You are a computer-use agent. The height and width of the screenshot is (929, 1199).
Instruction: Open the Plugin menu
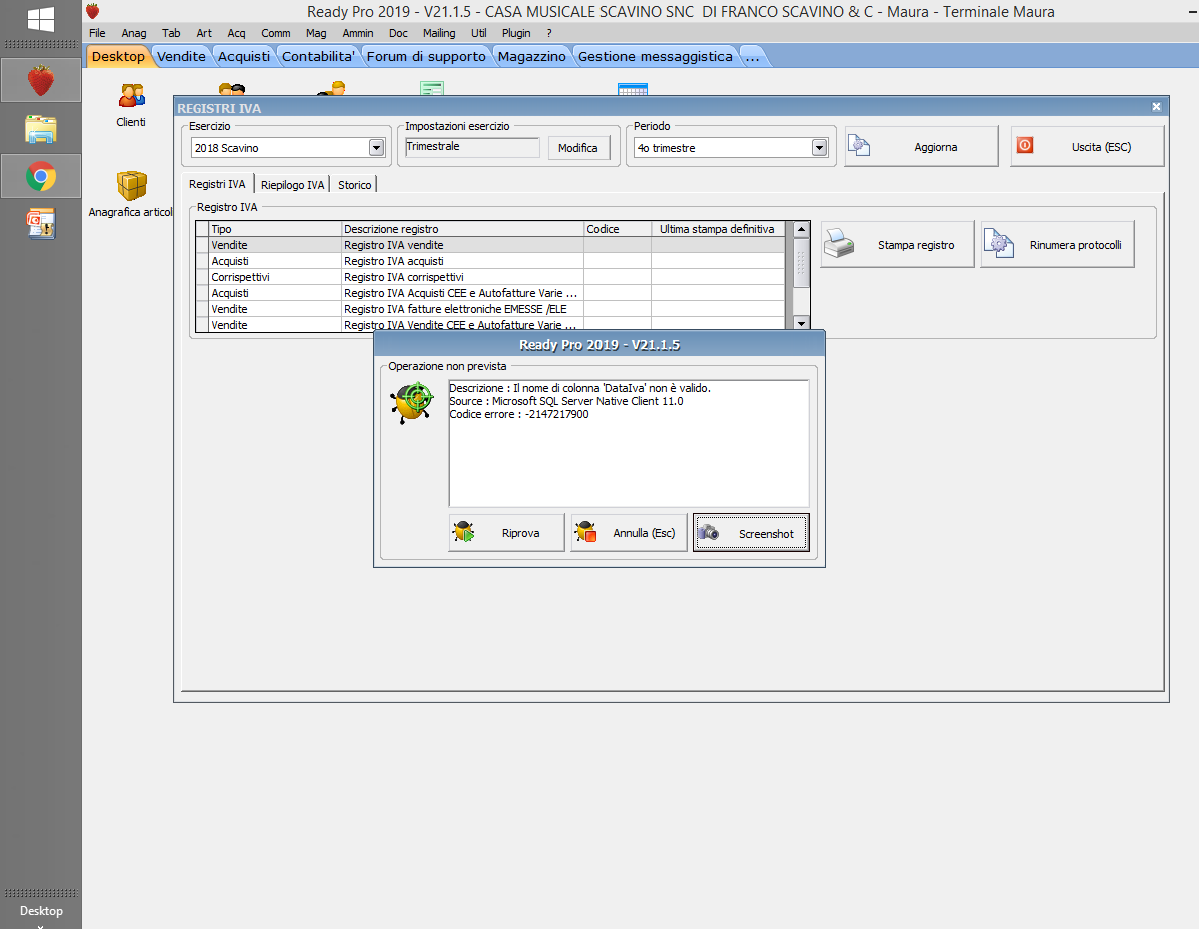coord(516,33)
